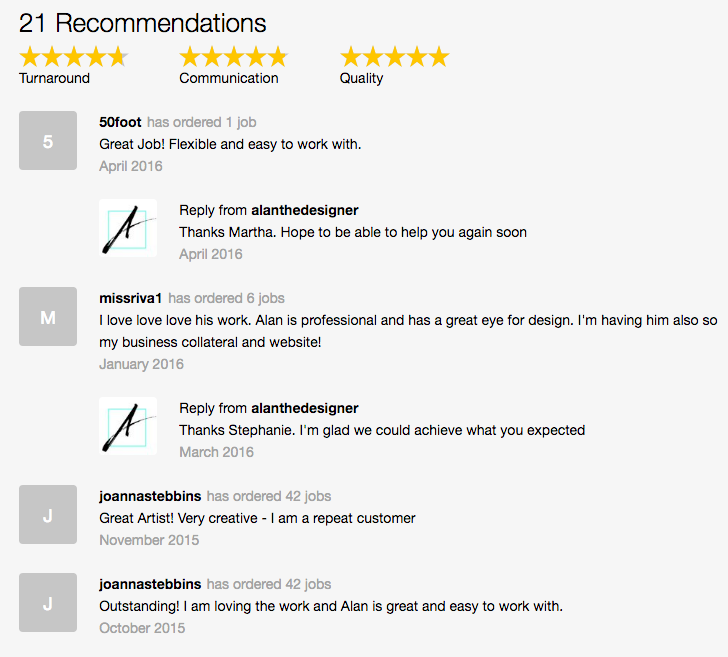
Task: Open joannastebbins profile from October 2015 review
Action: tap(150, 584)
